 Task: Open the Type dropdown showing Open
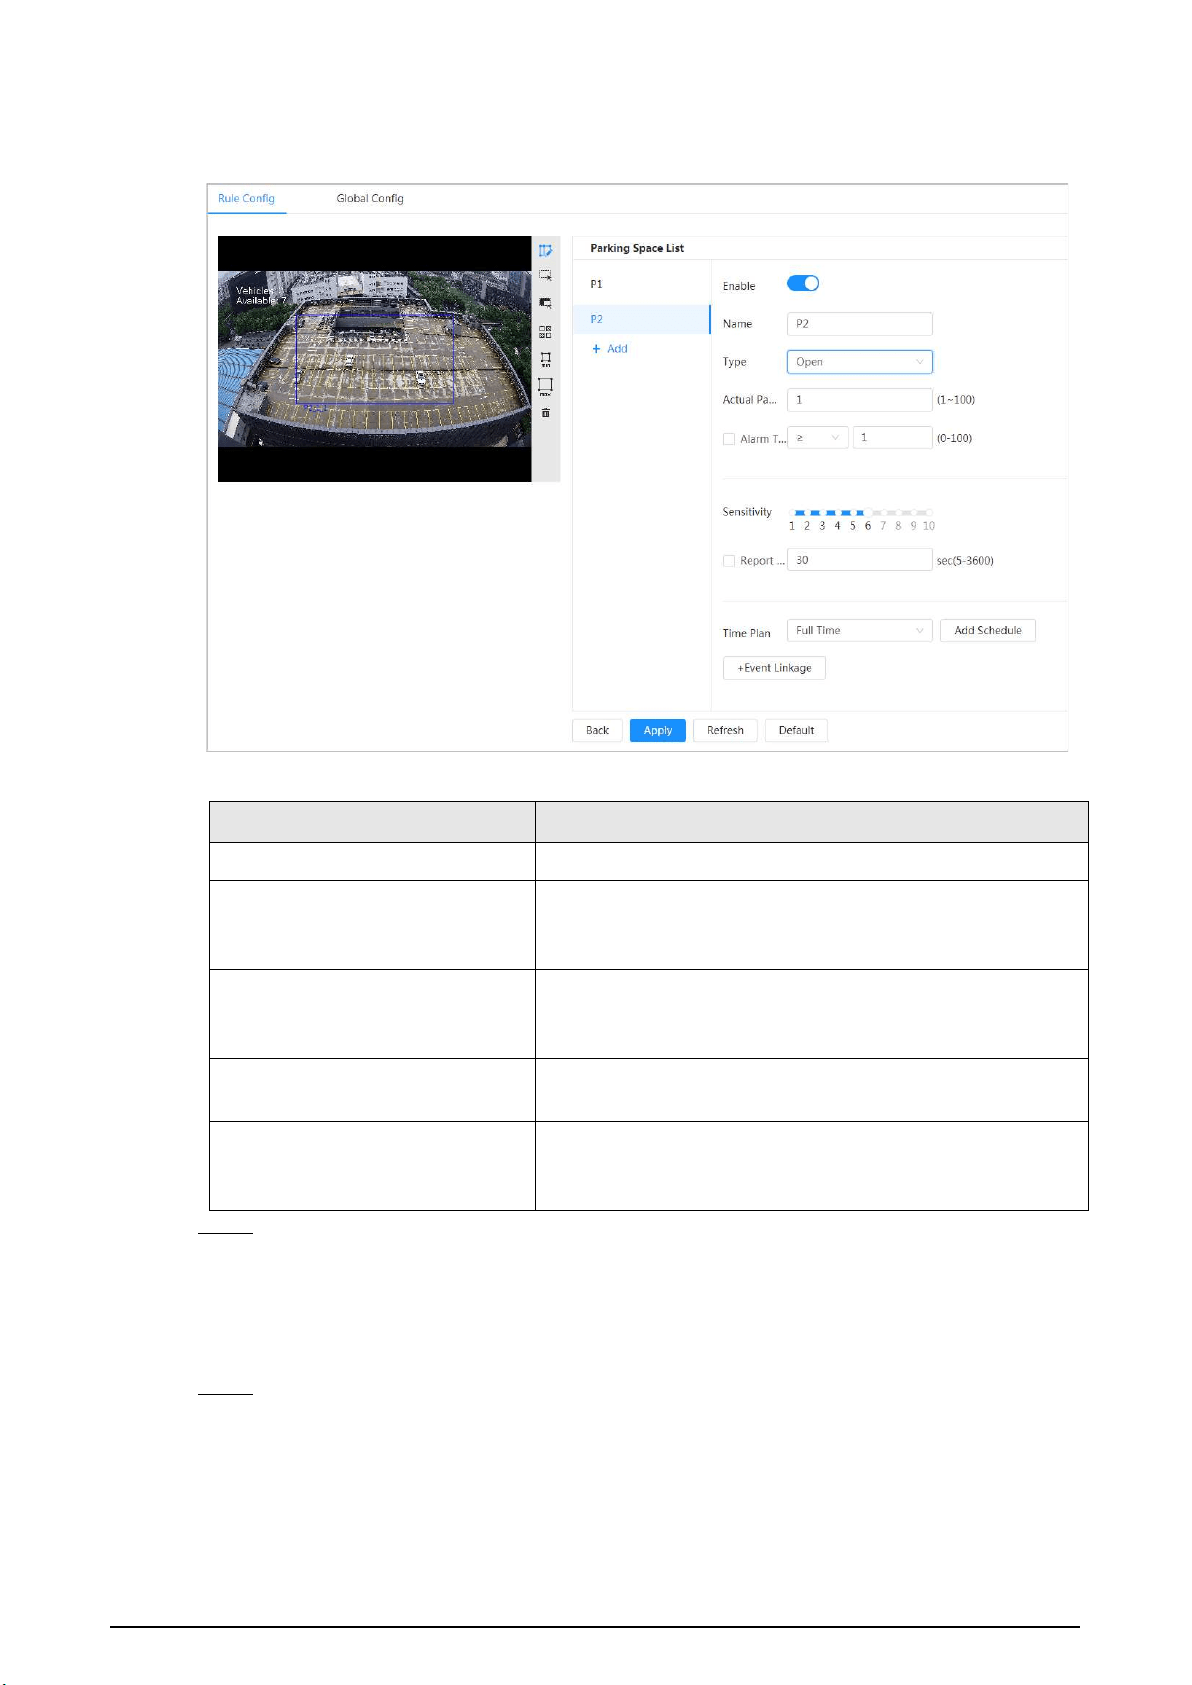(860, 362)
